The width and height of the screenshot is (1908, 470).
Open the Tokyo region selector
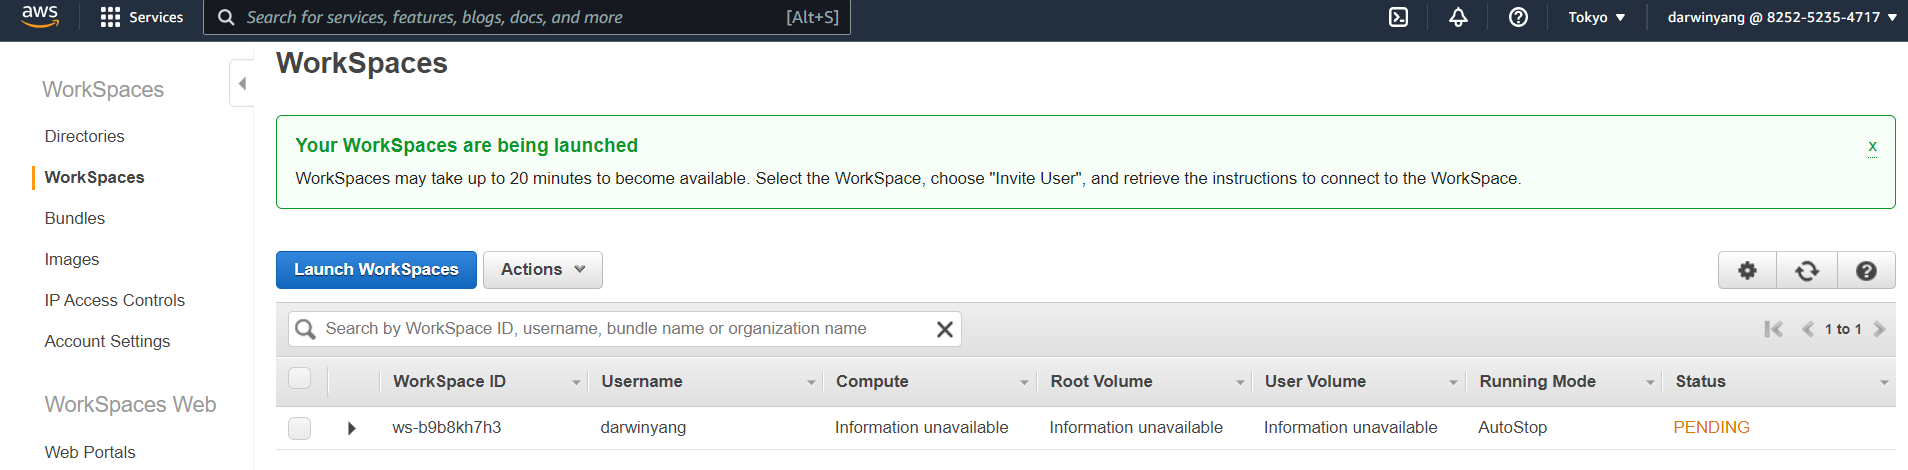coord(1596,17)
